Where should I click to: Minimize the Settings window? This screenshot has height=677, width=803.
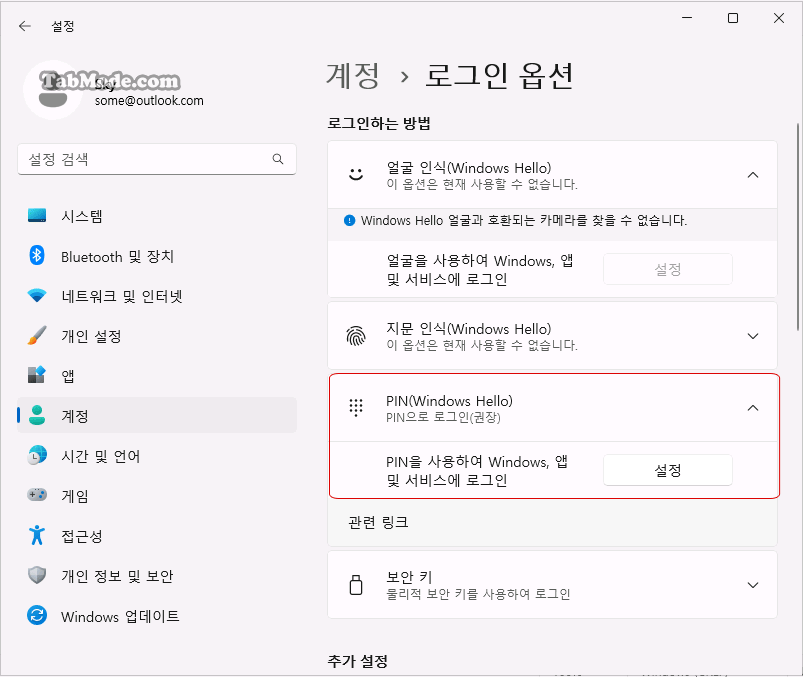687,18
